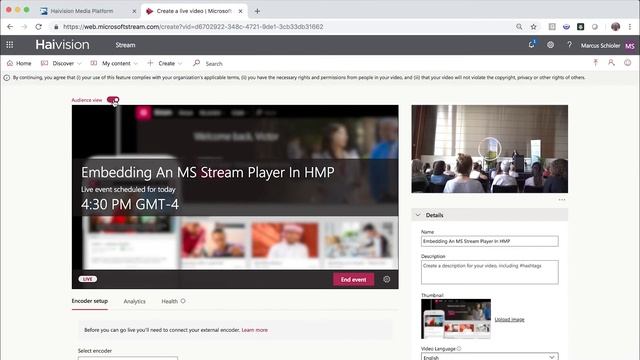Open the Select encoder dropdown

click(128, 358)
